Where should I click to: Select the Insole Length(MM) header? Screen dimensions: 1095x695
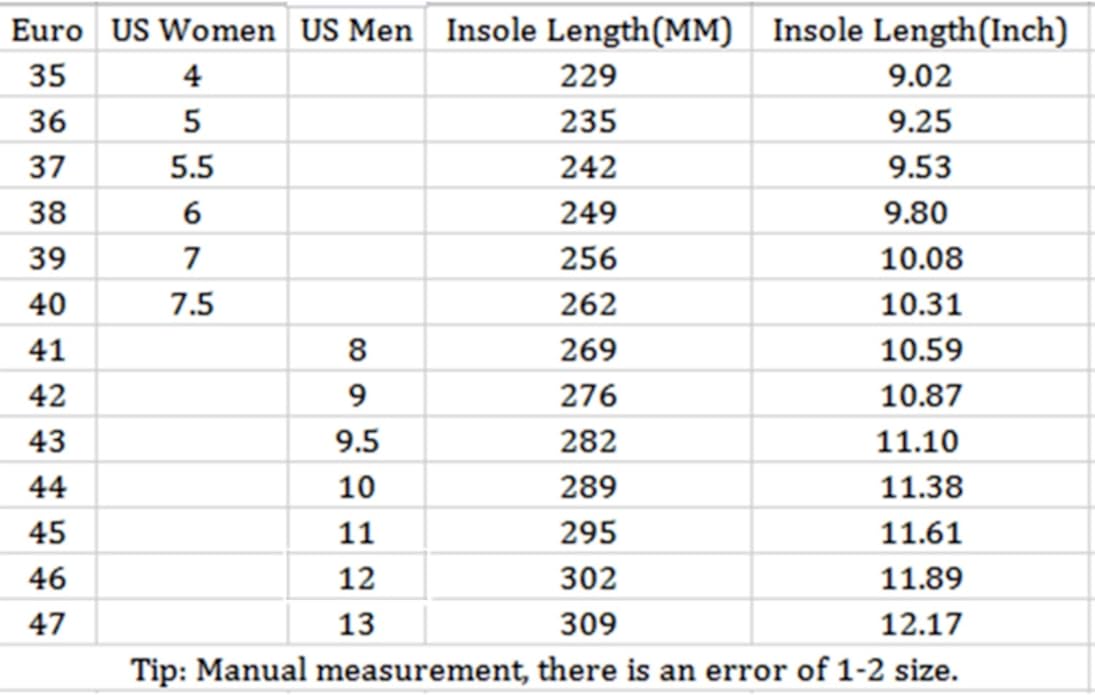click(x=589, y=31)
